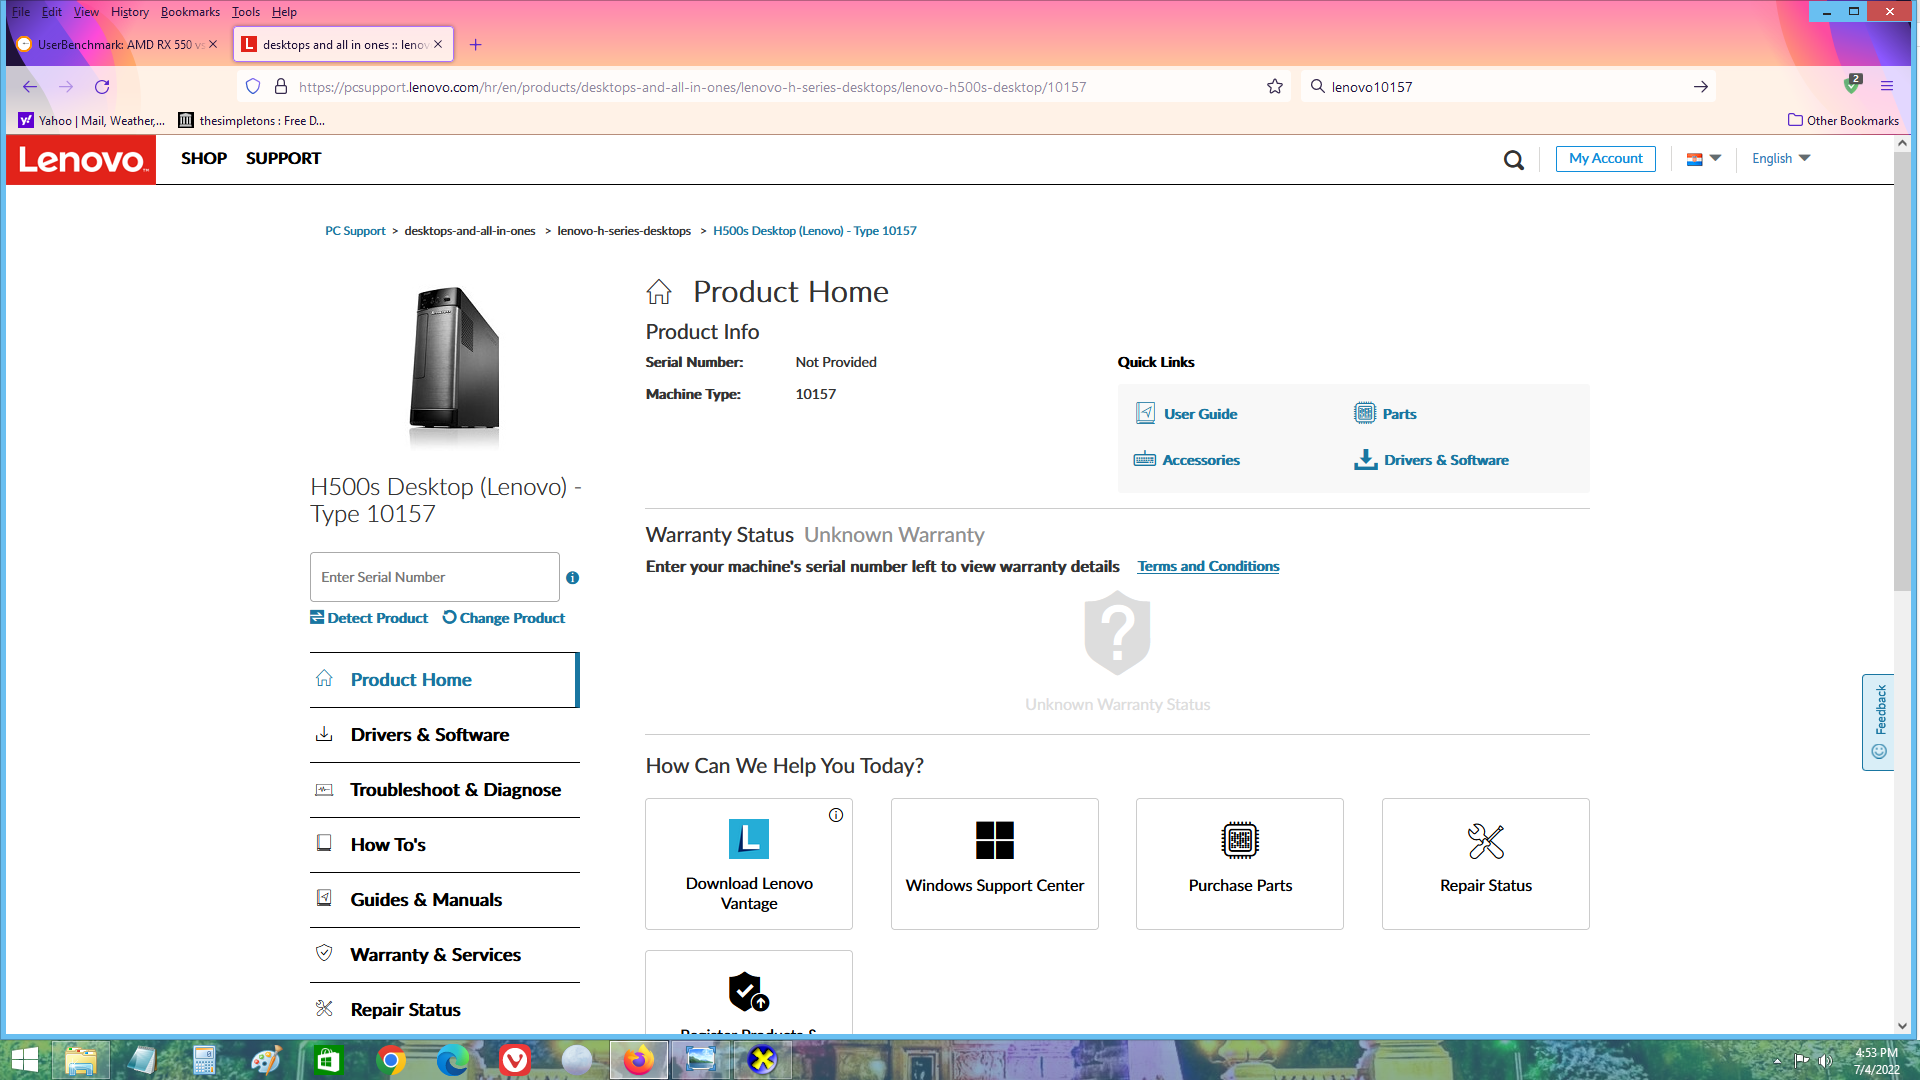The image size is (1920, 1080).
Task: Click the site padlock icon
Action: [x=281, y=87]
